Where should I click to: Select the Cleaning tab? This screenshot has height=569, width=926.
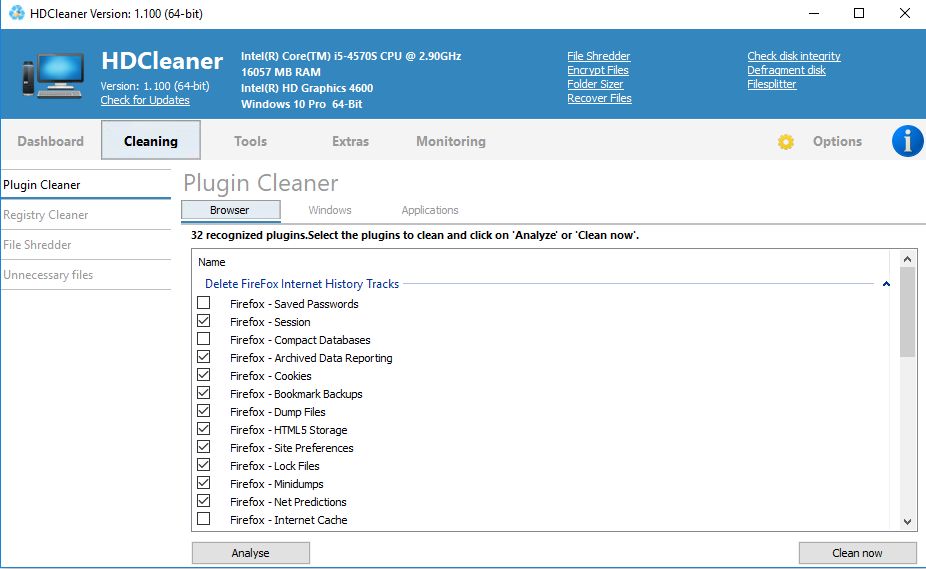[x=151, y=141]
